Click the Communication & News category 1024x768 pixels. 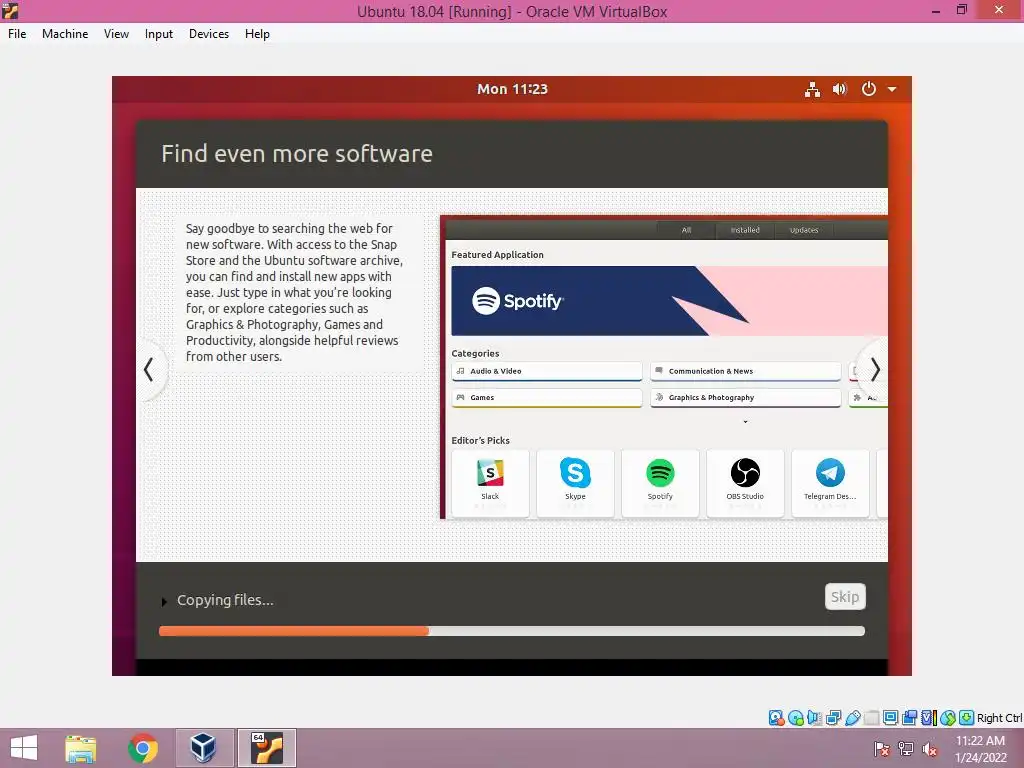[x=745, y=371]
